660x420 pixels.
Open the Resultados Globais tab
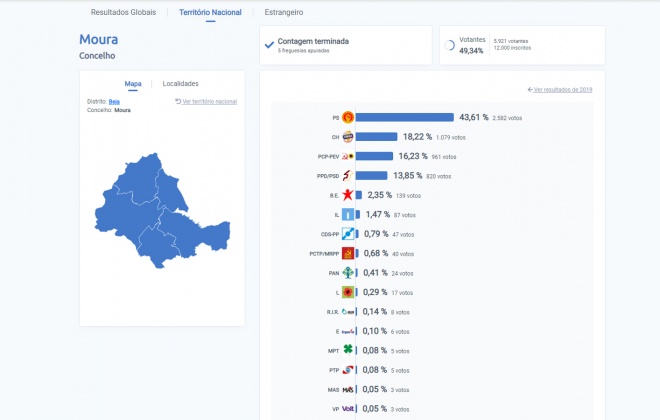[x=123, y=12]
